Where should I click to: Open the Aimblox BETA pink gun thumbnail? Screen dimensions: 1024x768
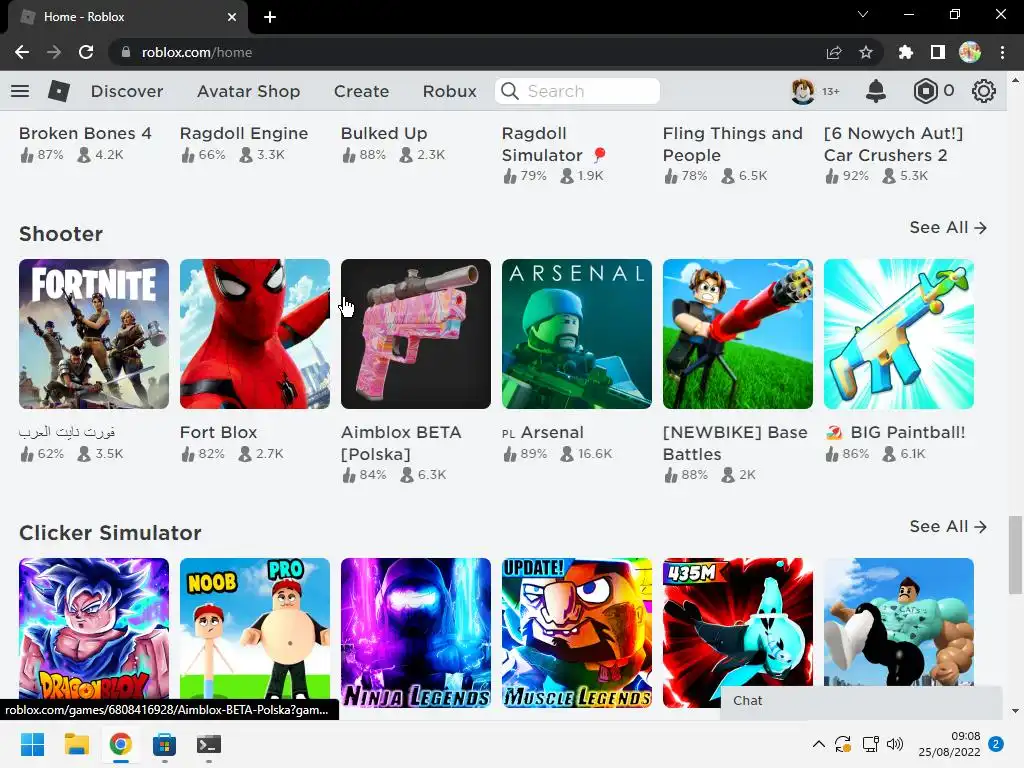pyautogui.click(x=416, y=334)
